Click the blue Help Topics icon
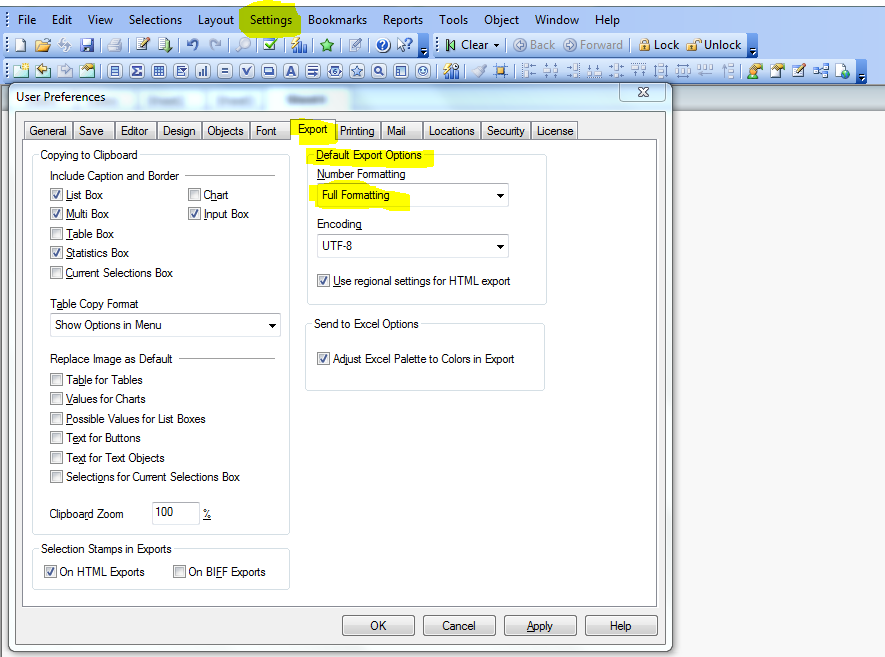 pyautogui.click(x=383, y=45)
